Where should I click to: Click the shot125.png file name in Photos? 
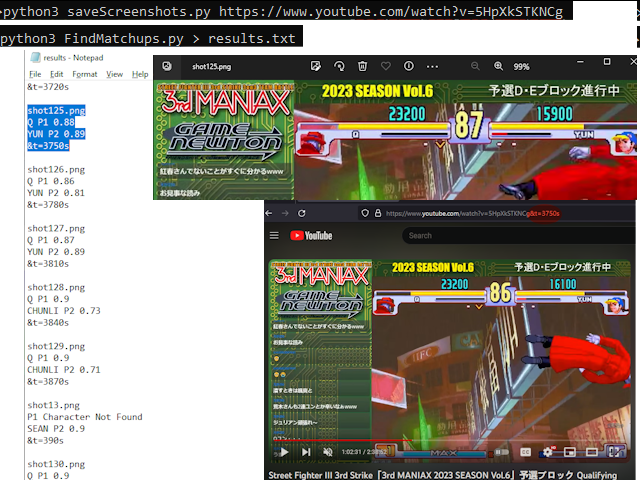point(211,67)
